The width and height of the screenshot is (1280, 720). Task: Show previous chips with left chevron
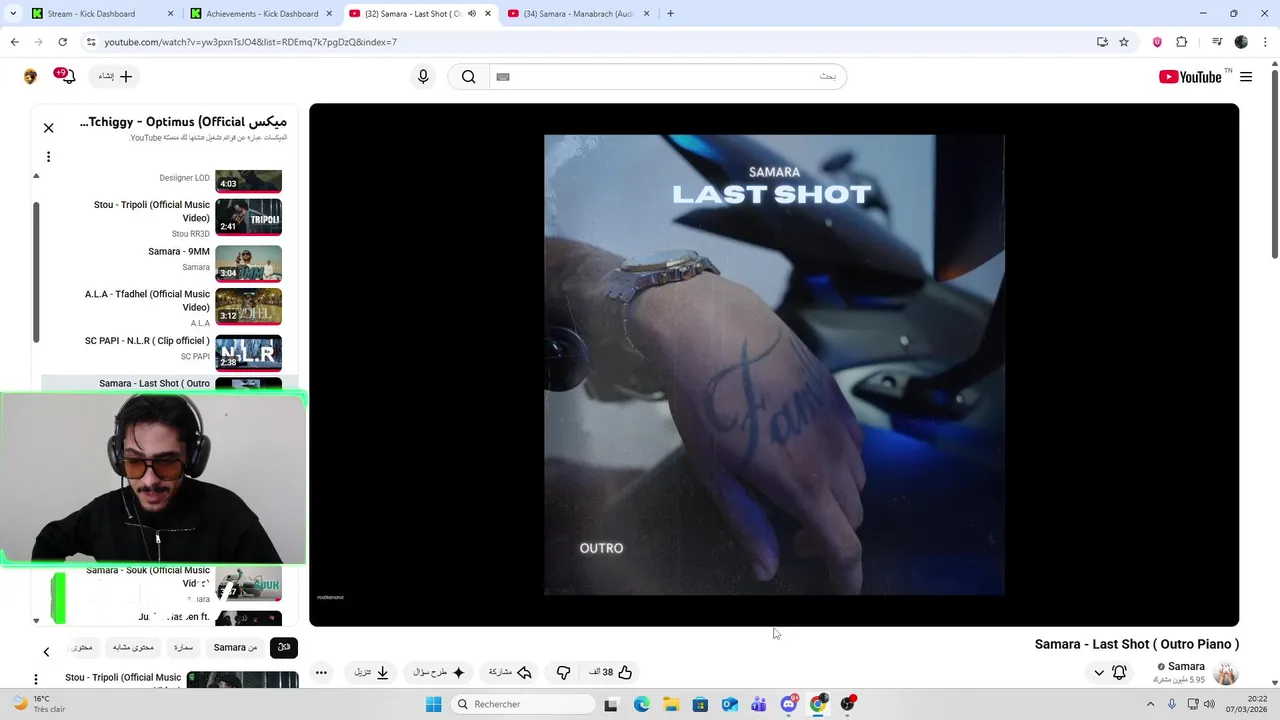[46, 652]
